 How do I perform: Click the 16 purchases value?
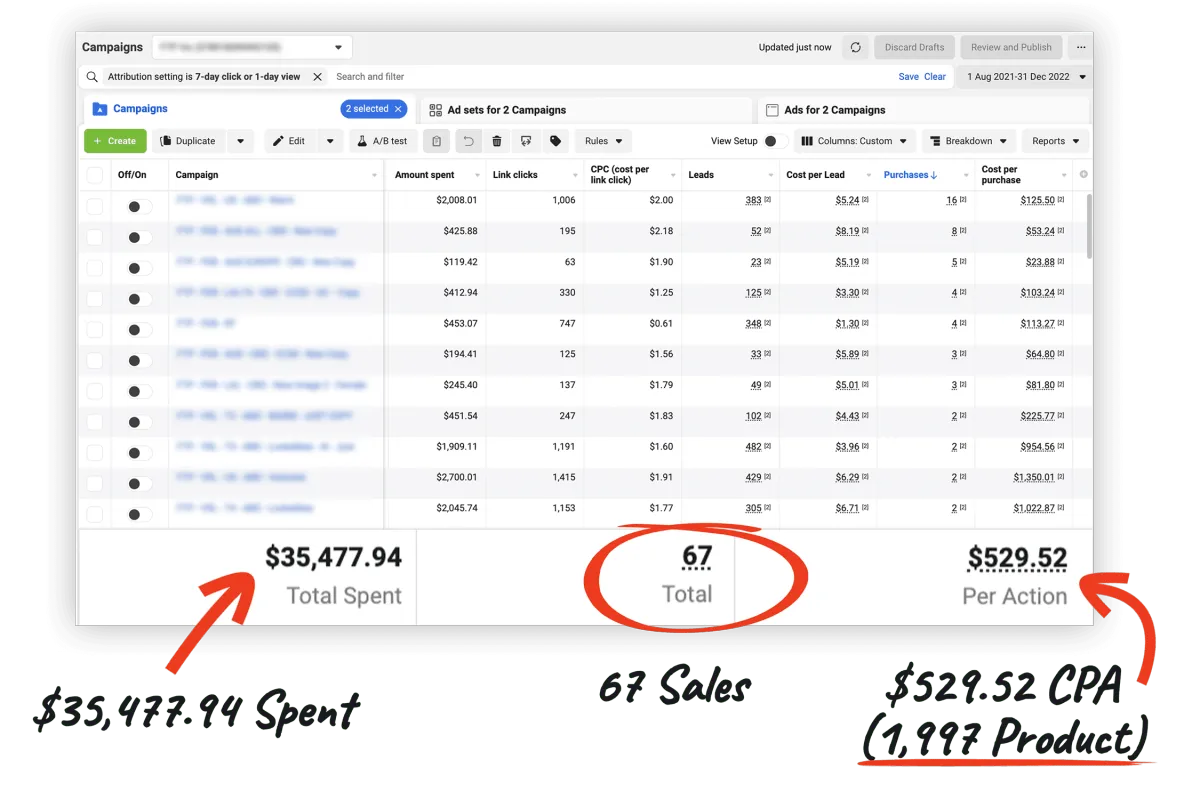tap(952, 200)
